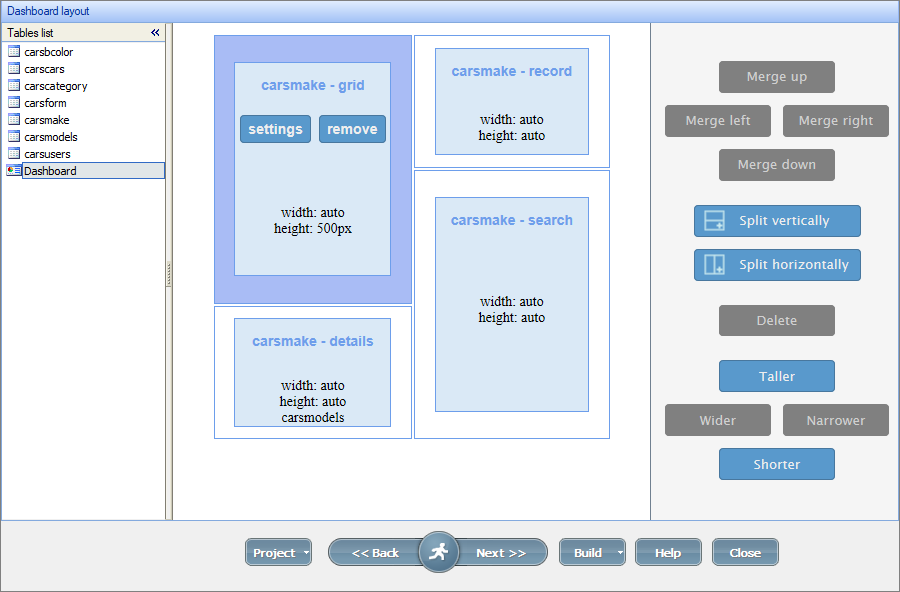Remove the carsmake grid from the layout
Image resolution: width=900 pixels, height=592 pixels.
coord(352,128)
